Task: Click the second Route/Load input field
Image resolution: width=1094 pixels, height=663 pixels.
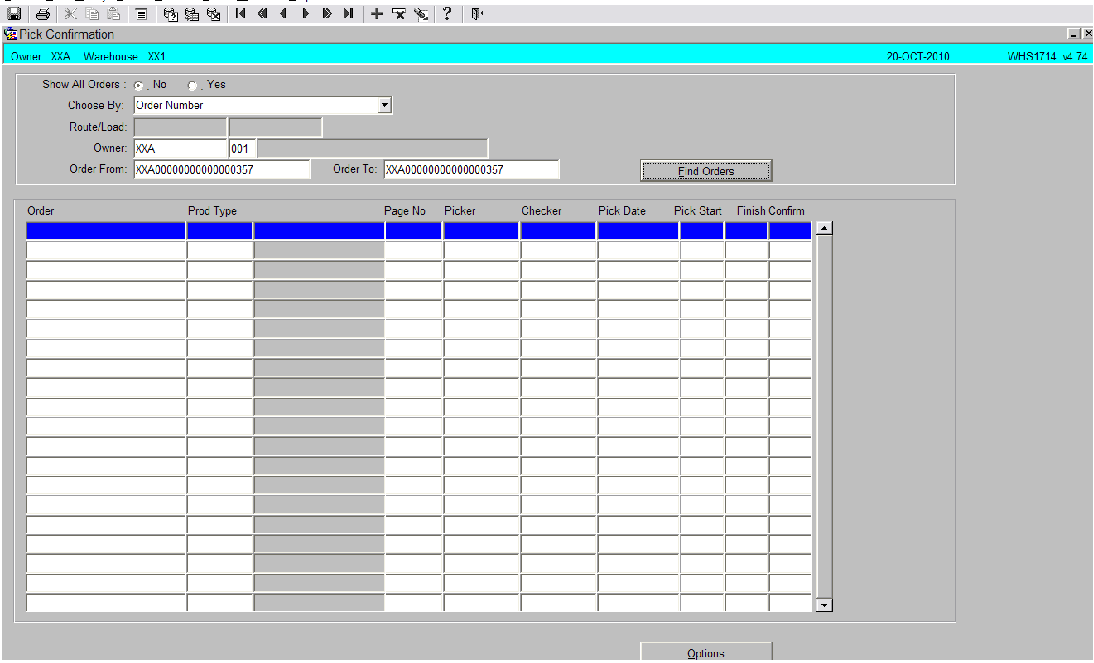Action: click(x=276, y=127)
